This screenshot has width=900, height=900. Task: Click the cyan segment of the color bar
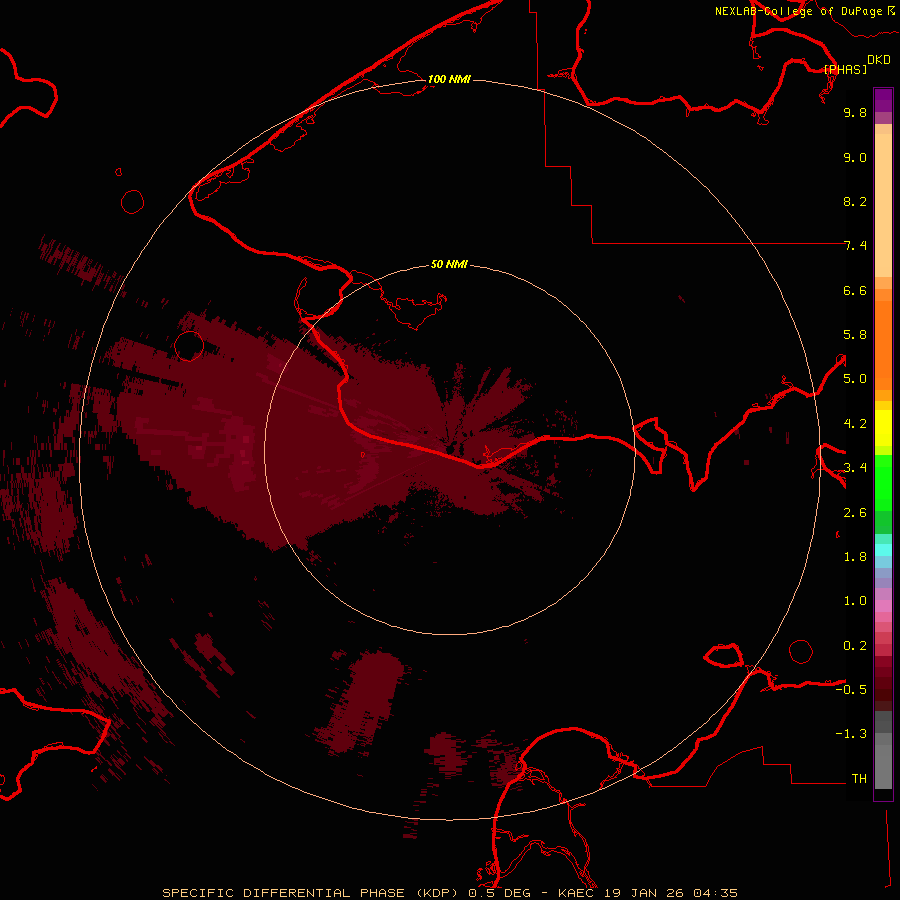pos(883,550)
